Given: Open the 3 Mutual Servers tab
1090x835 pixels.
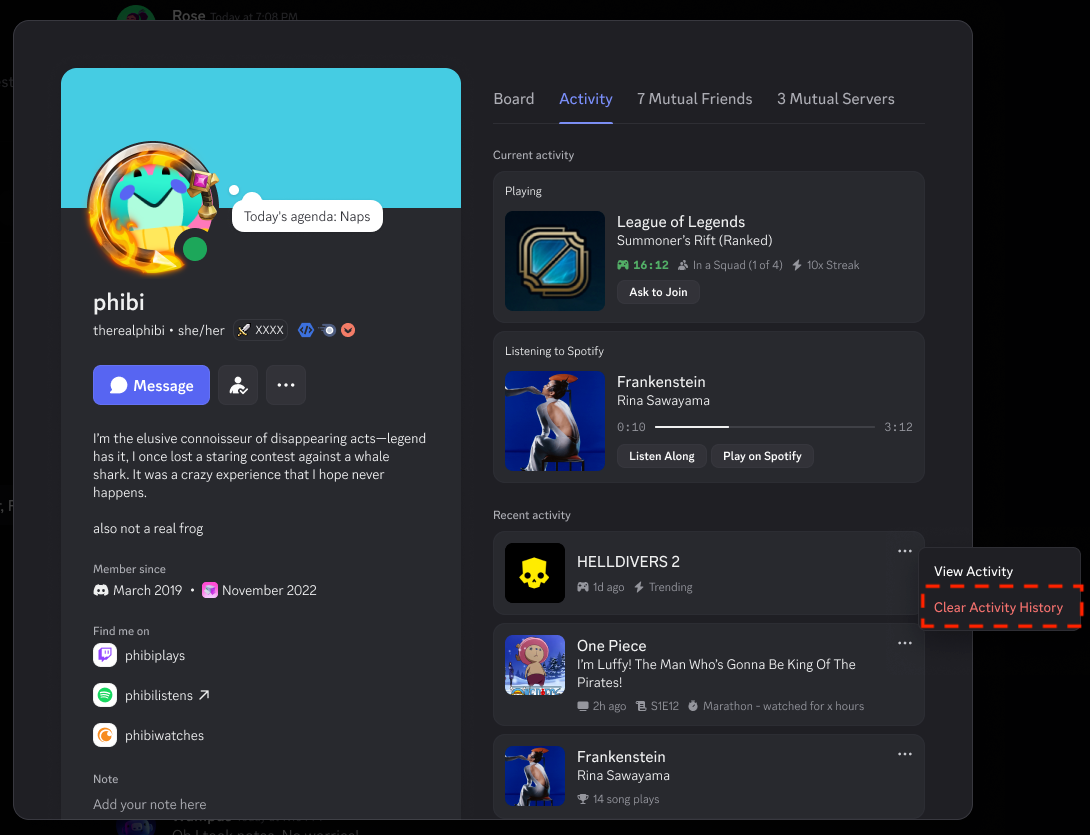Looking at the screenshot, I should [836, 99].
